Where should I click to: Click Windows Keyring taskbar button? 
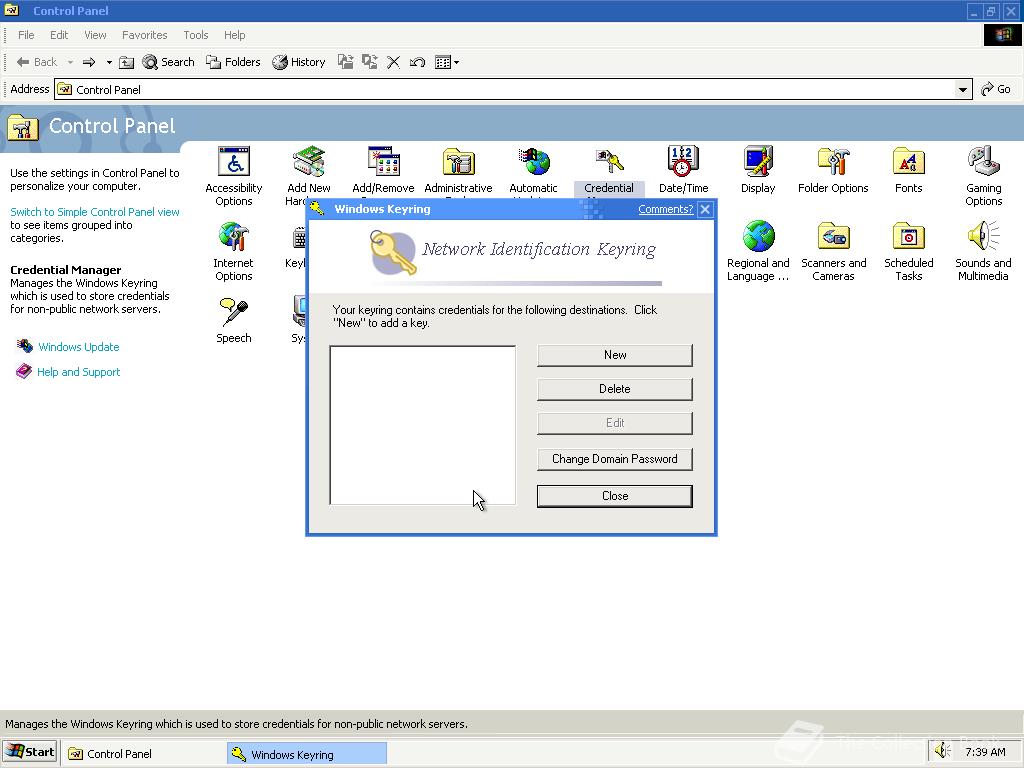(307, 754)
